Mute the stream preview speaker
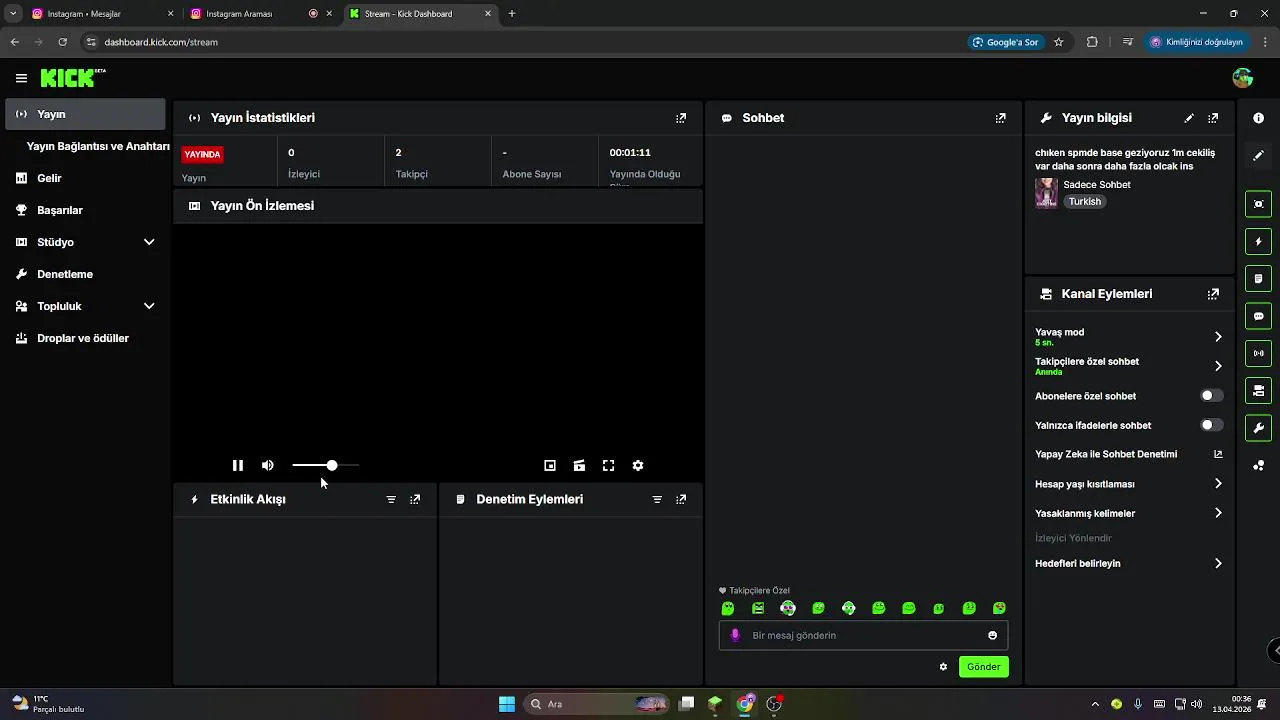This screenshot has height=720, width=1280. 268,465
